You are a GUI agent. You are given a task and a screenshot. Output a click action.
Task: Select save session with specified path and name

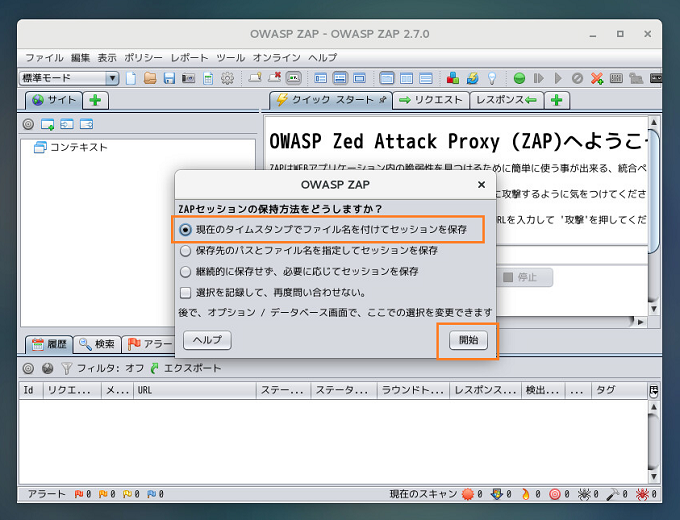pos(309,250)
